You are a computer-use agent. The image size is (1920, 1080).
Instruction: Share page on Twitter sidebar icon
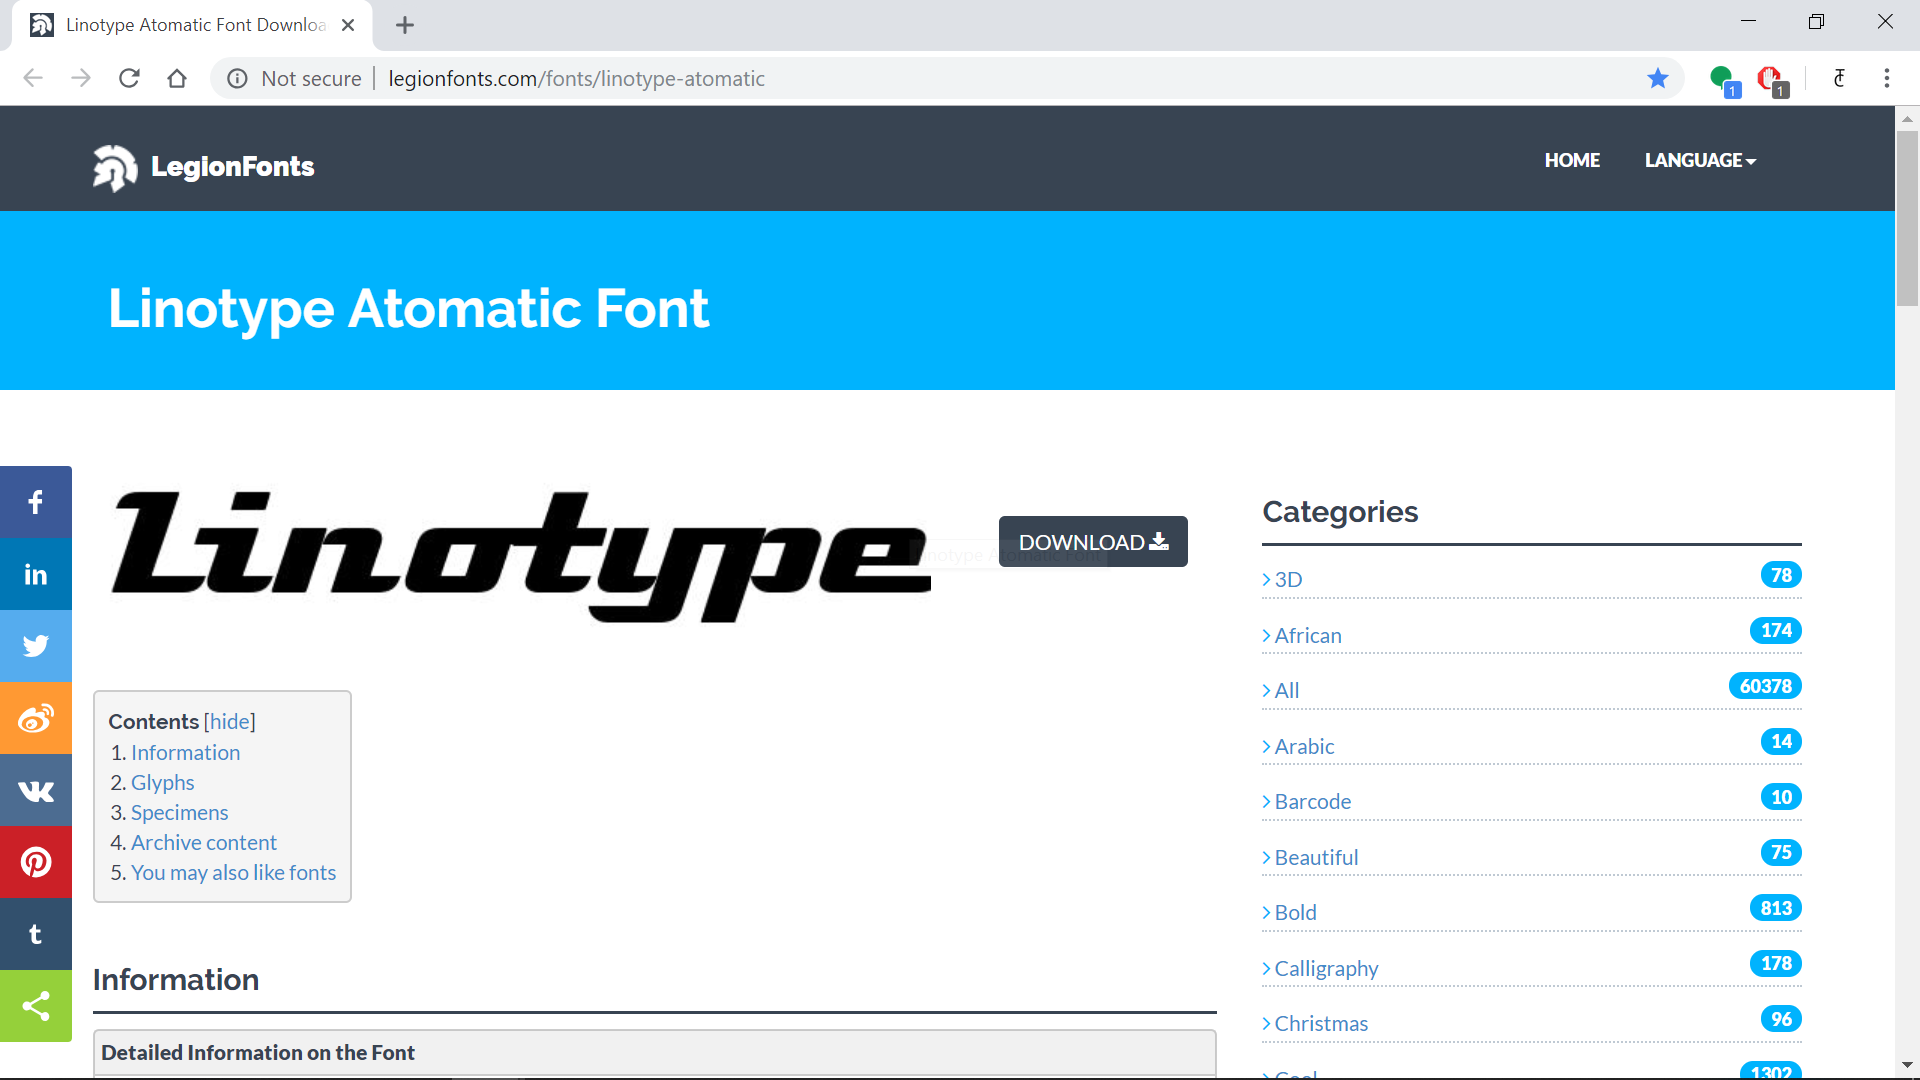click(x=36, y=646)
